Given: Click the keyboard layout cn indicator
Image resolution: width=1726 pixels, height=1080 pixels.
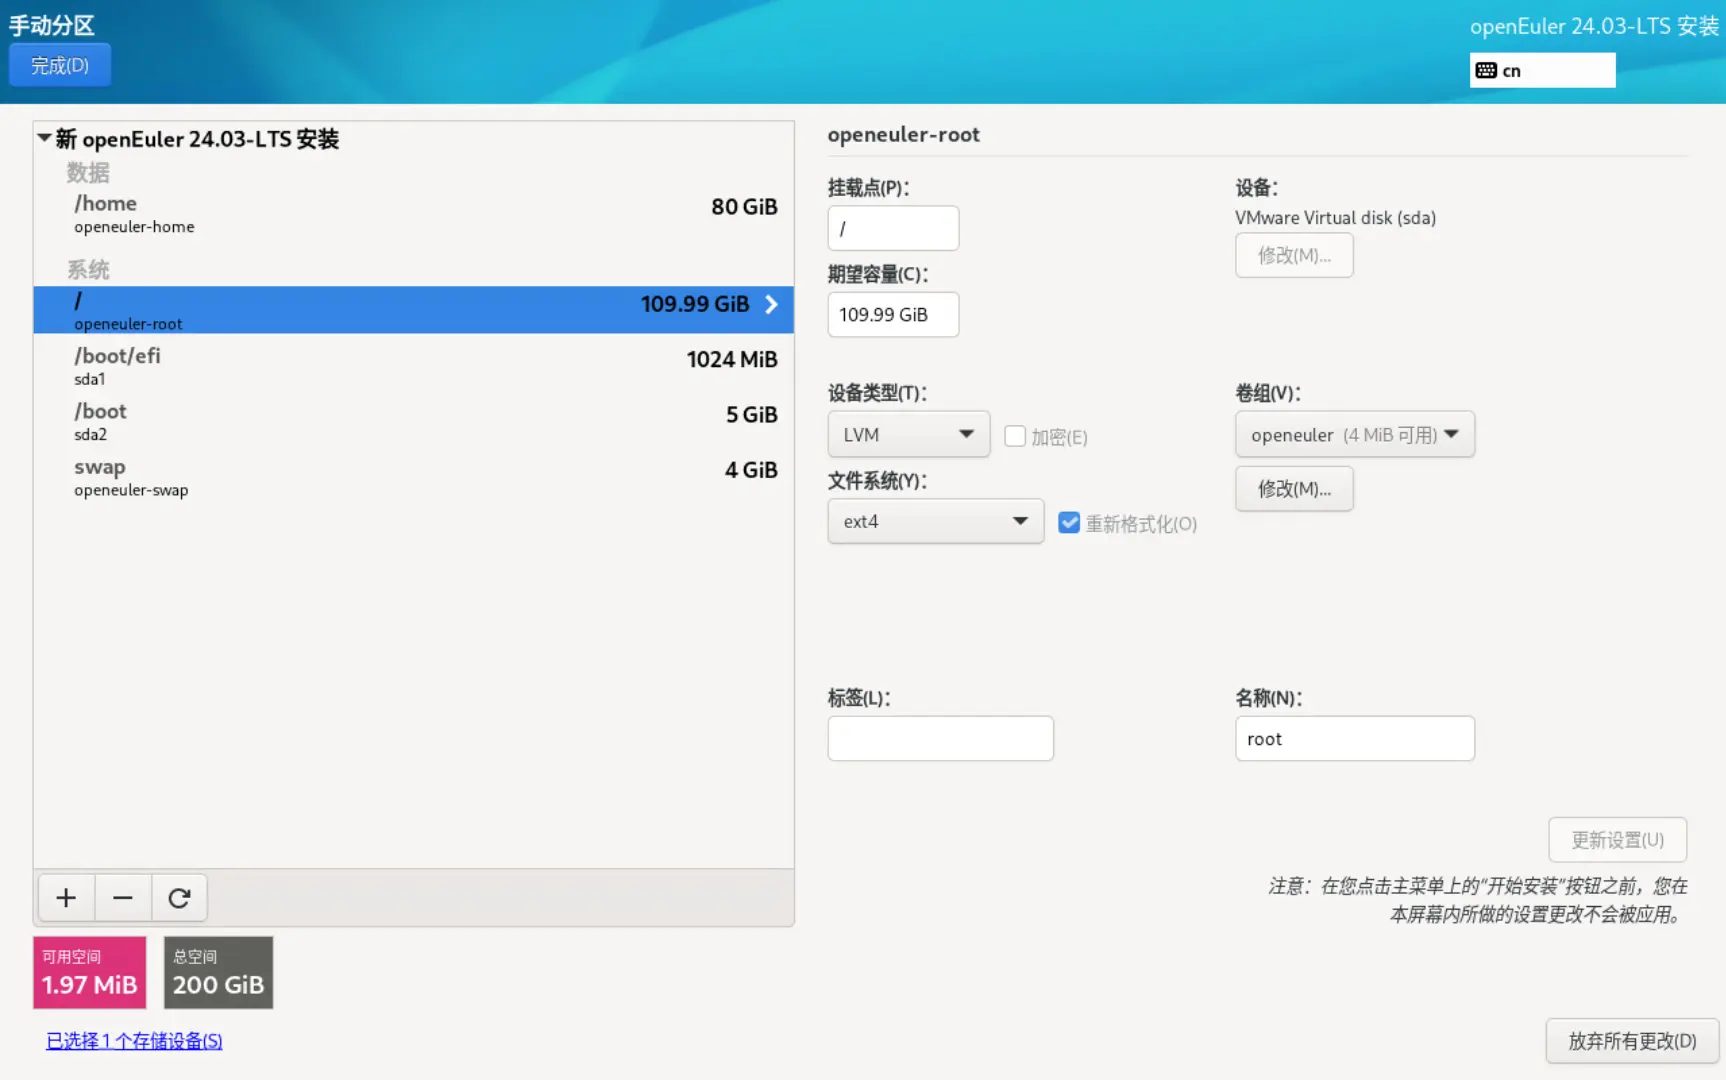Looking at the screenshot, I should click(x=1541, y=71).
